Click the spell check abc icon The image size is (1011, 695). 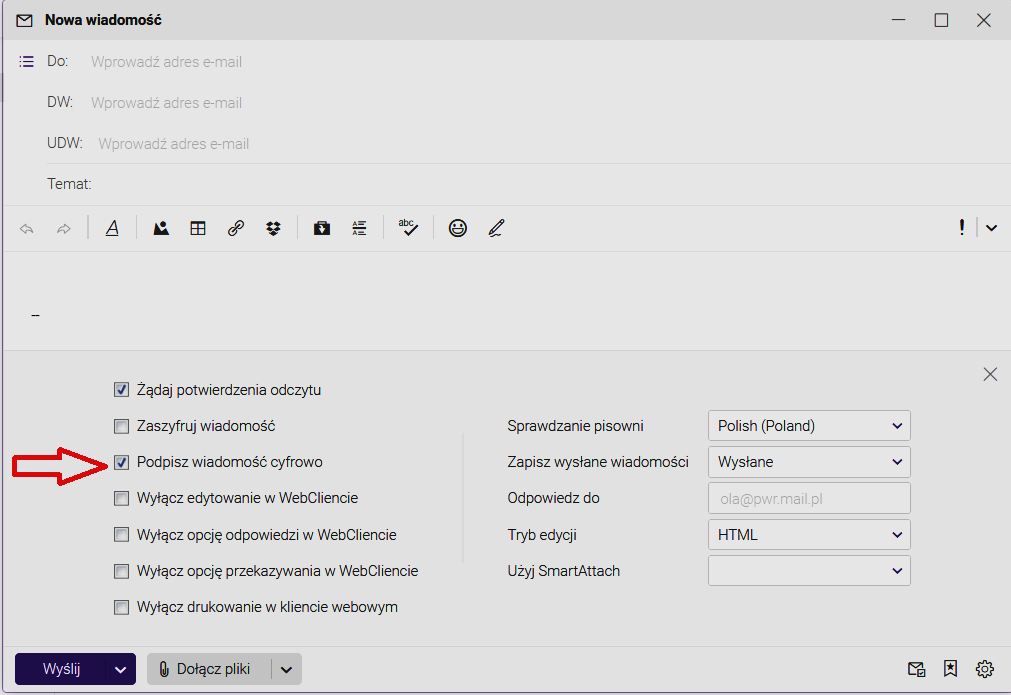point(408,228)
